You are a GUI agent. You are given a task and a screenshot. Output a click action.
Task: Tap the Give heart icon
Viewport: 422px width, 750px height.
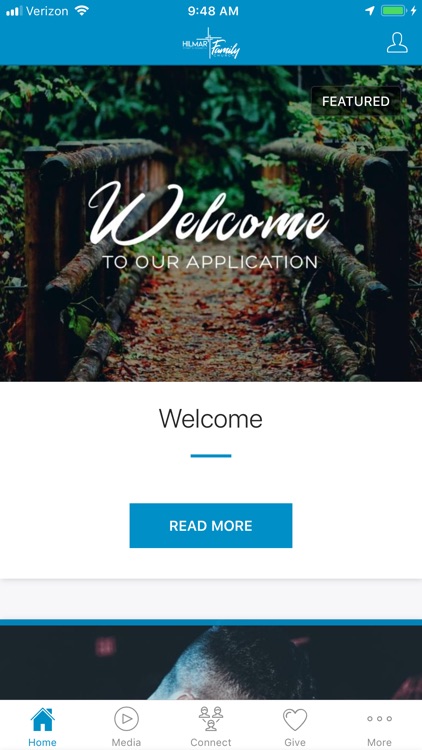(x=295, y=719)
